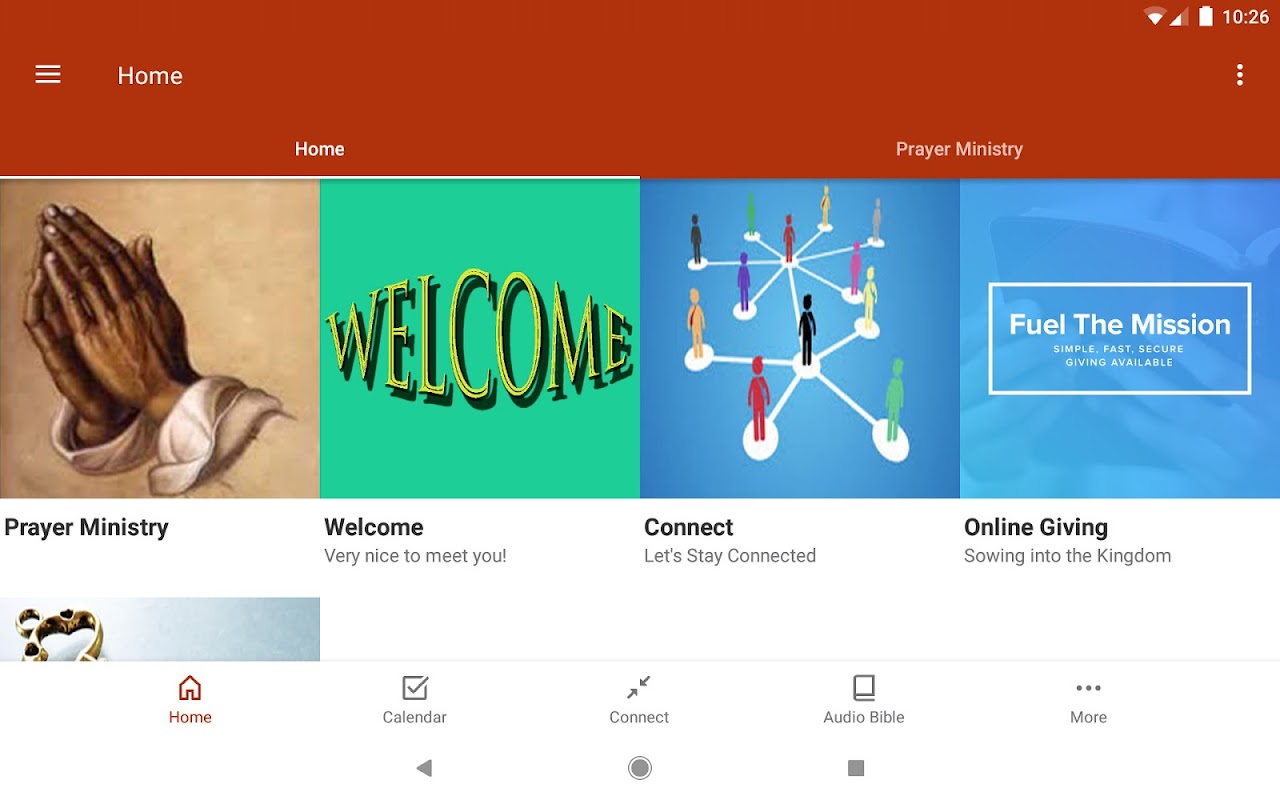Open the praying hands thumbnail

click(x=160, y=339)
